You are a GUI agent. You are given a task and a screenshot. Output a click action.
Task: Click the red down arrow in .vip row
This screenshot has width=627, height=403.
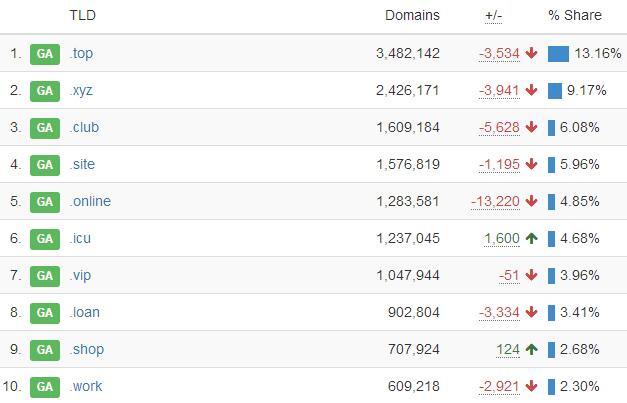tap(531, 275)
